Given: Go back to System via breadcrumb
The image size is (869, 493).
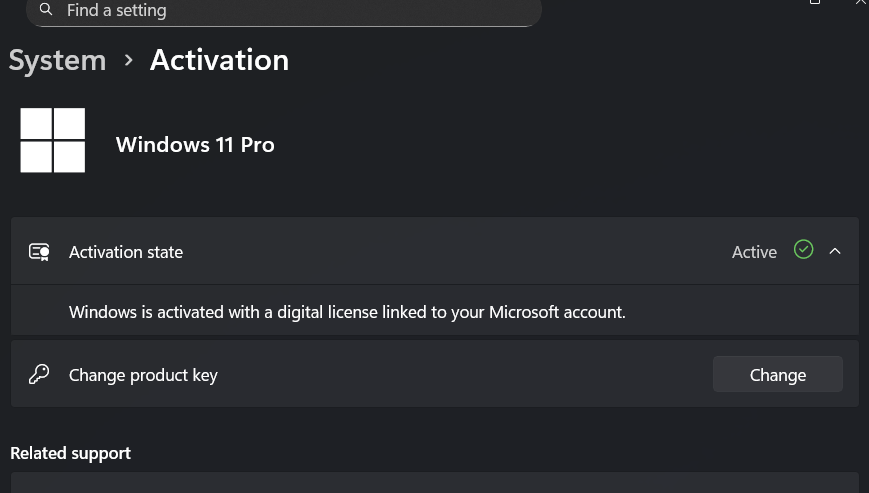Looking at the screenshot, I should 57,60.
